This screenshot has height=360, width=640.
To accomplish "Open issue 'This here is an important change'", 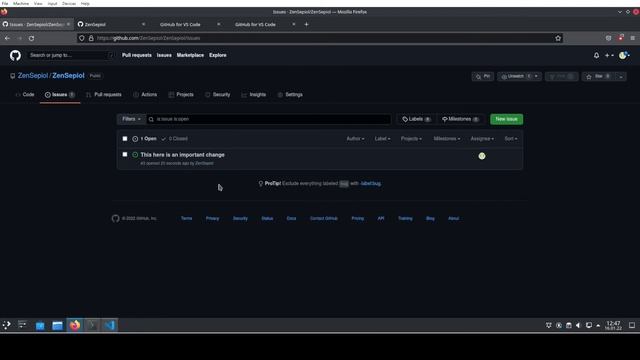I will tap(182, 155).
